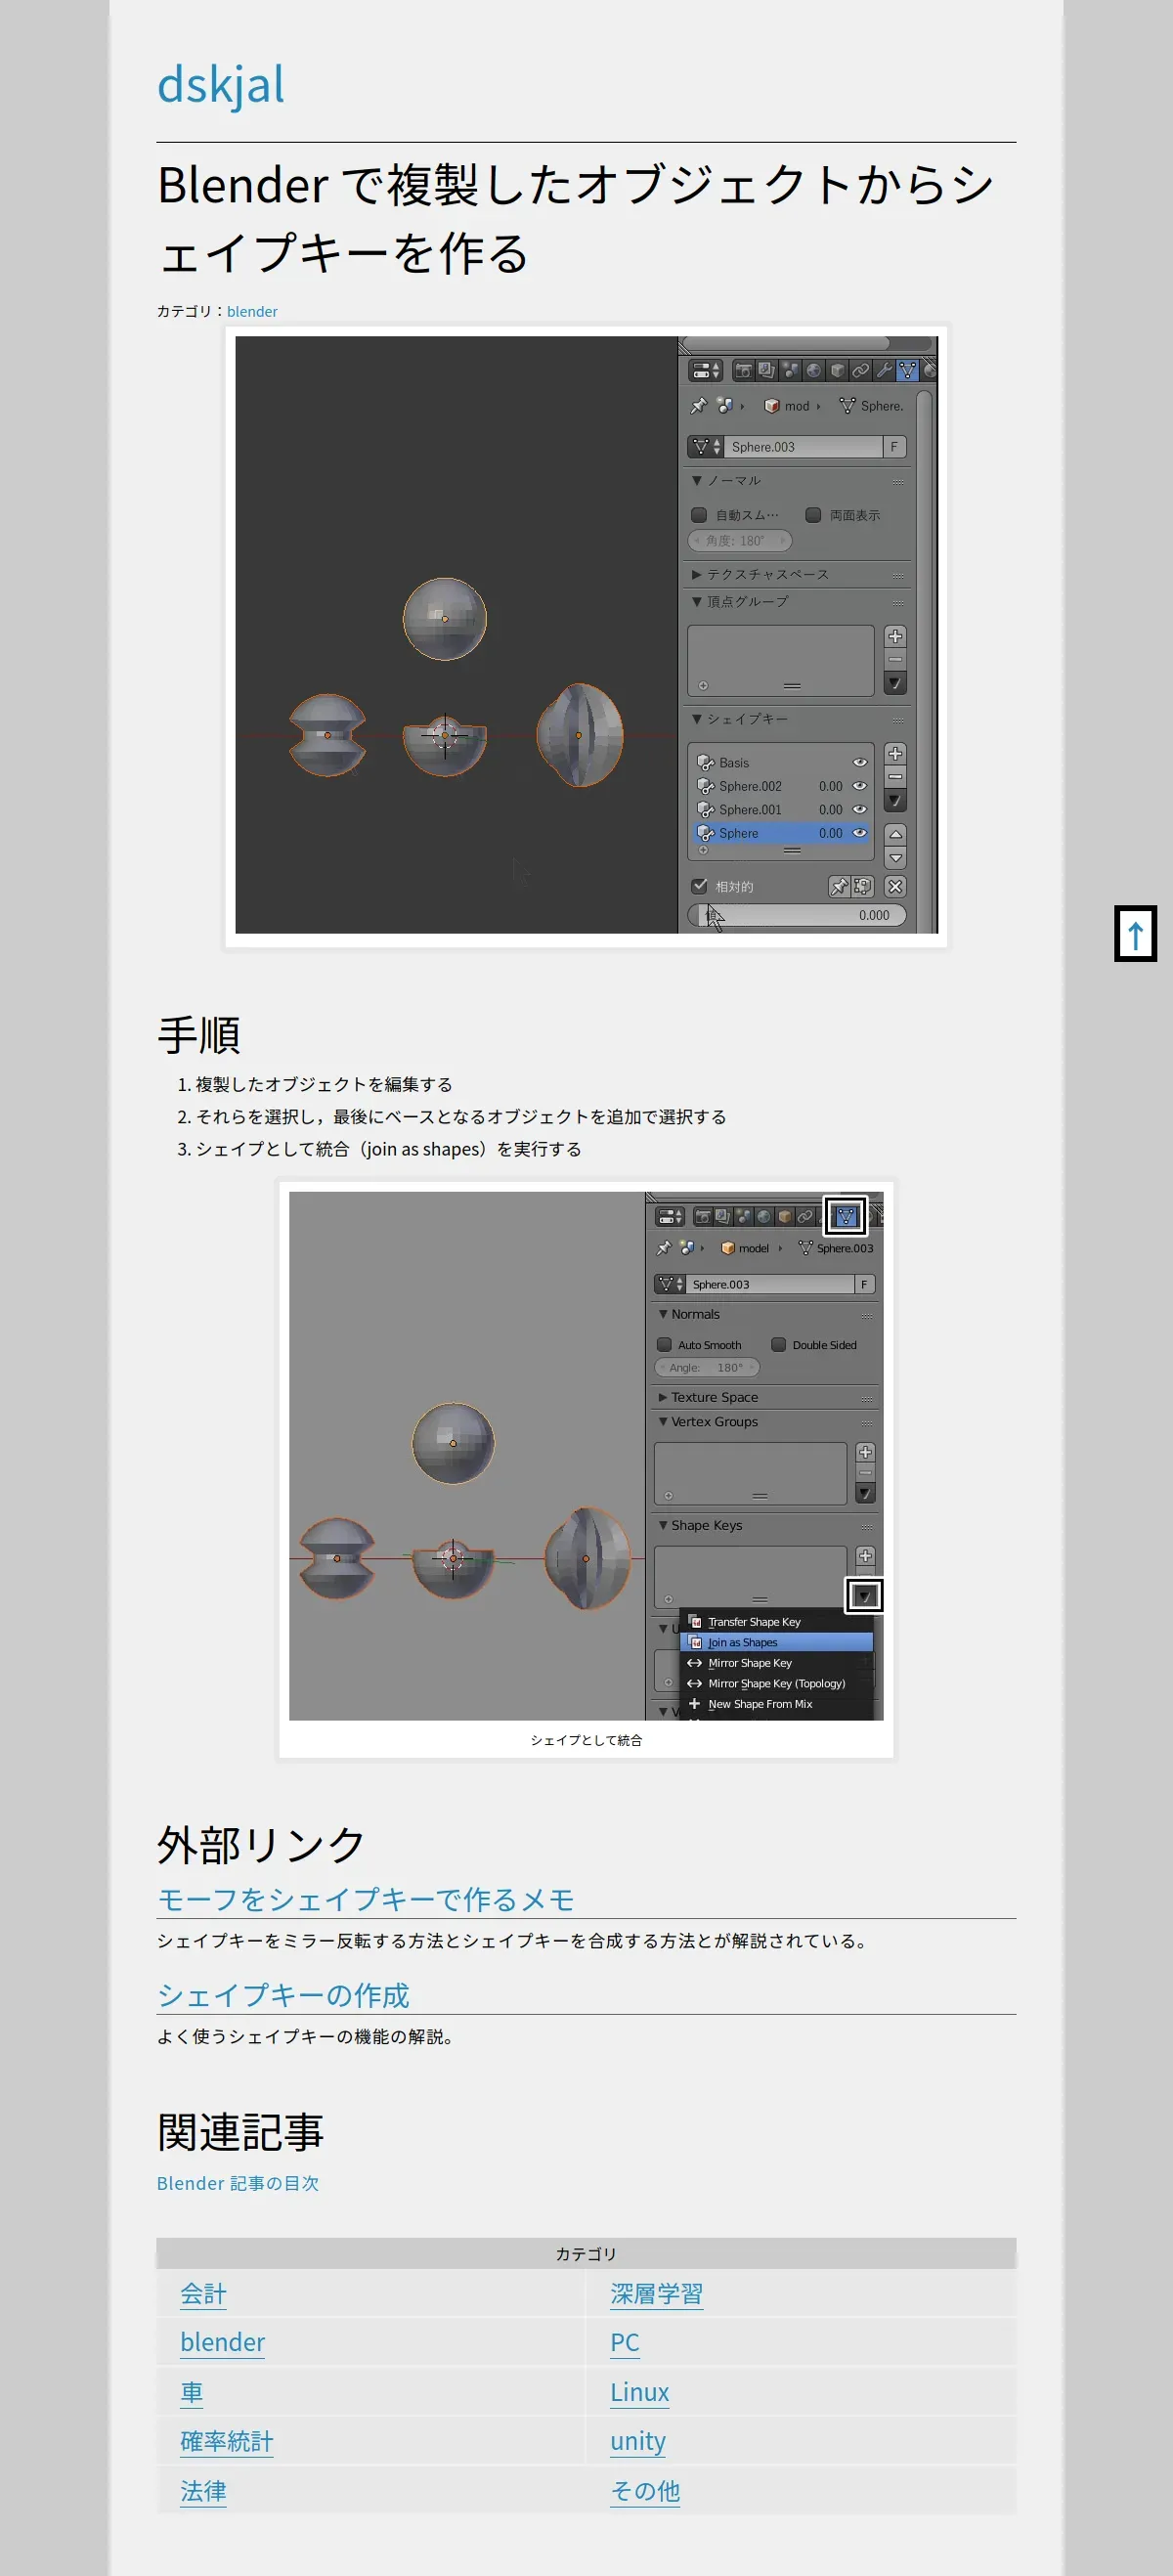
Task: Toggle the eye icon on the Basis shape key
Action: pyautogui.click(x=860, y=763)
